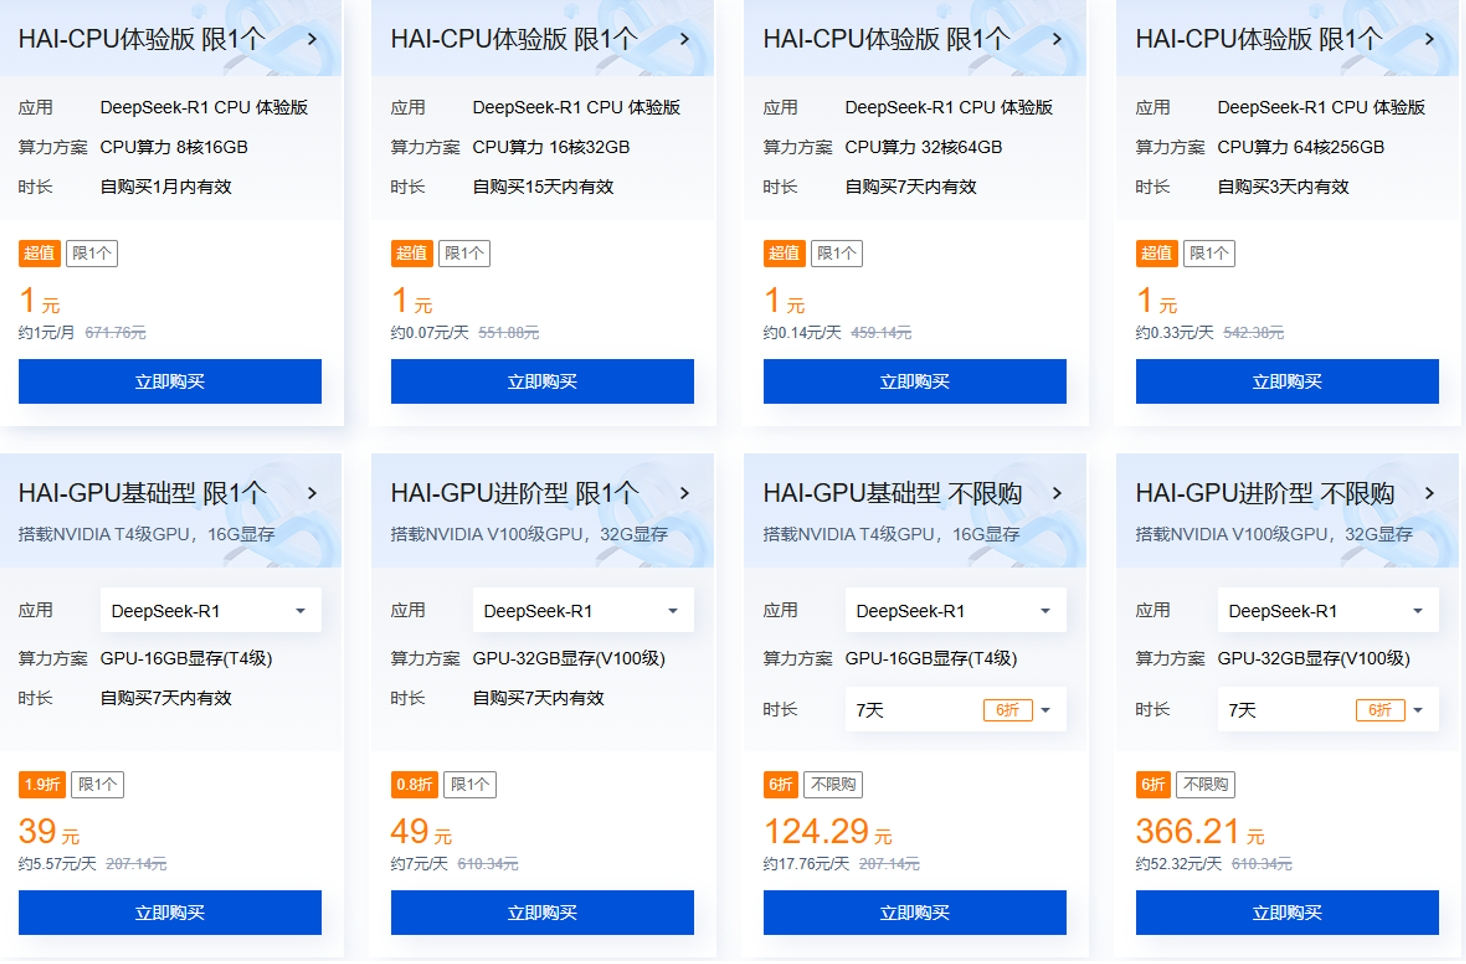Click text 约0.07元/天

[429, 332]
